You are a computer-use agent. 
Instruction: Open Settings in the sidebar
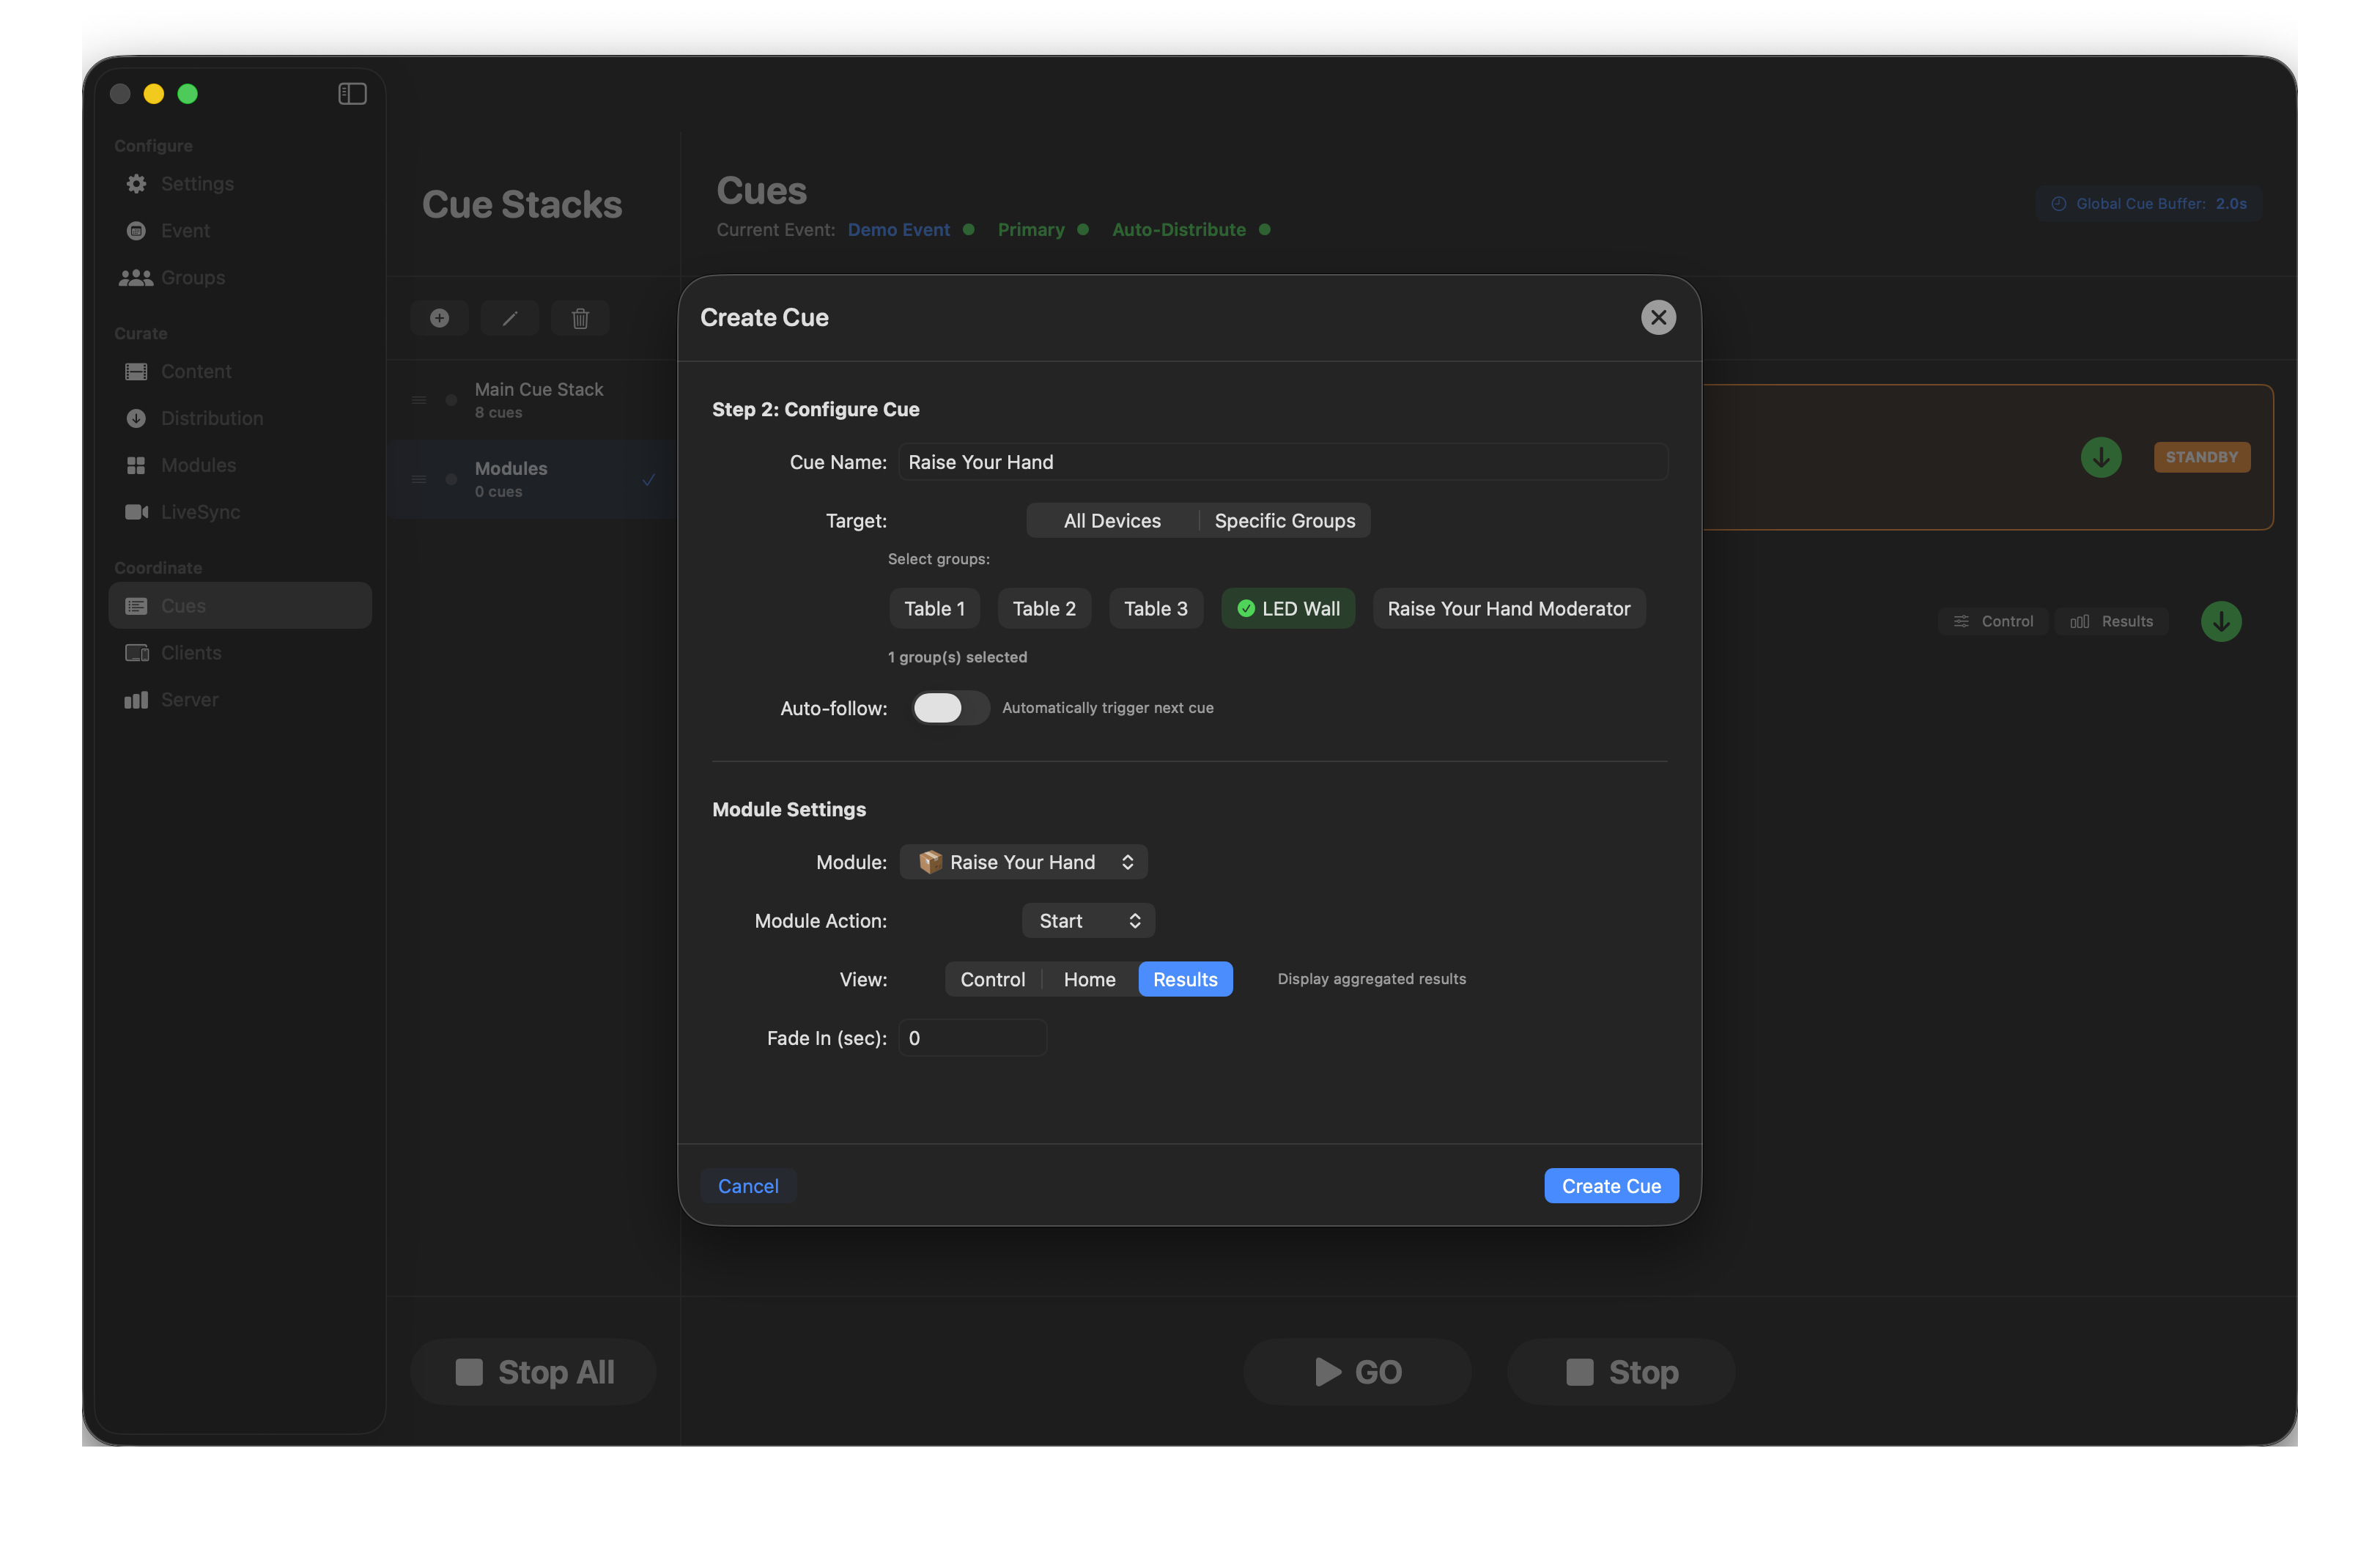point(240,184)
